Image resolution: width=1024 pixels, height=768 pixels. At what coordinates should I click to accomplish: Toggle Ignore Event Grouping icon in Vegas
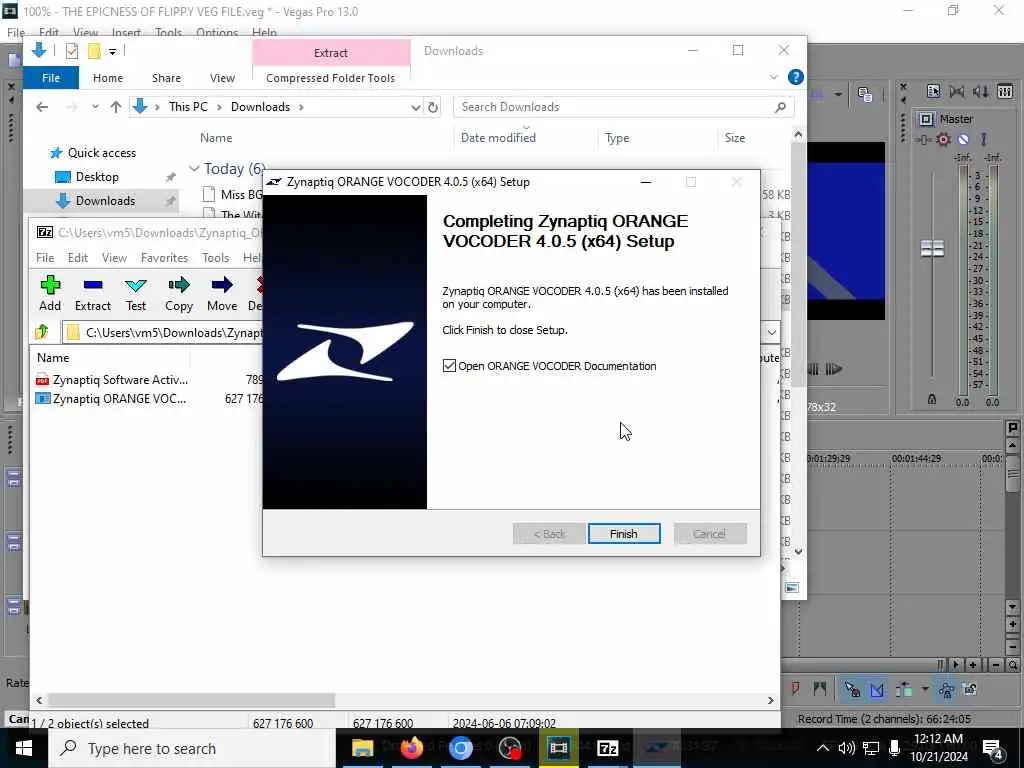pyautogui.click(x=970, y=689)
